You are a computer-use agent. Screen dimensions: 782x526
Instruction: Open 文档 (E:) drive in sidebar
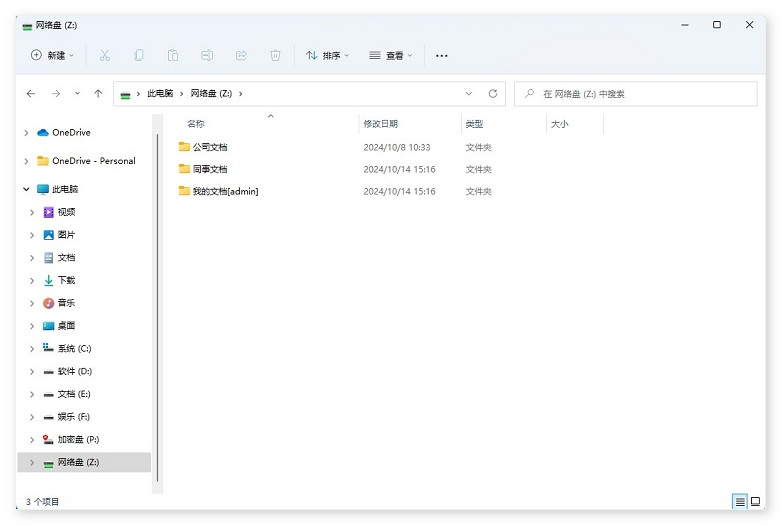(74, 394)
